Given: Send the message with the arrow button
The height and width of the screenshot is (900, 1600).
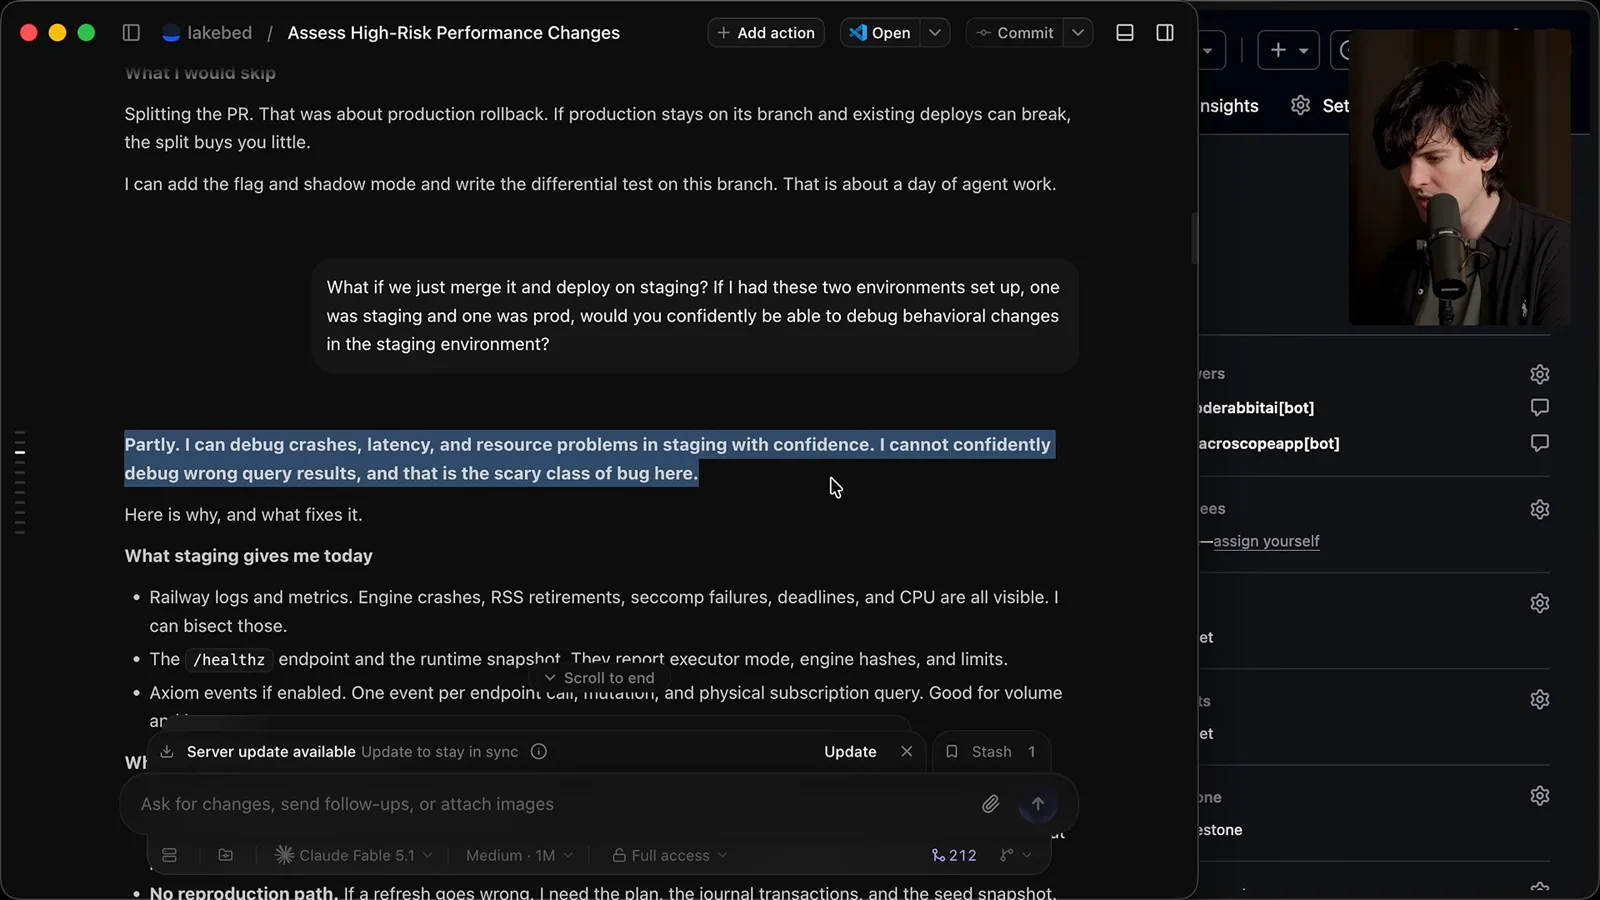Looking at the screenshot, I should 1038,804.
